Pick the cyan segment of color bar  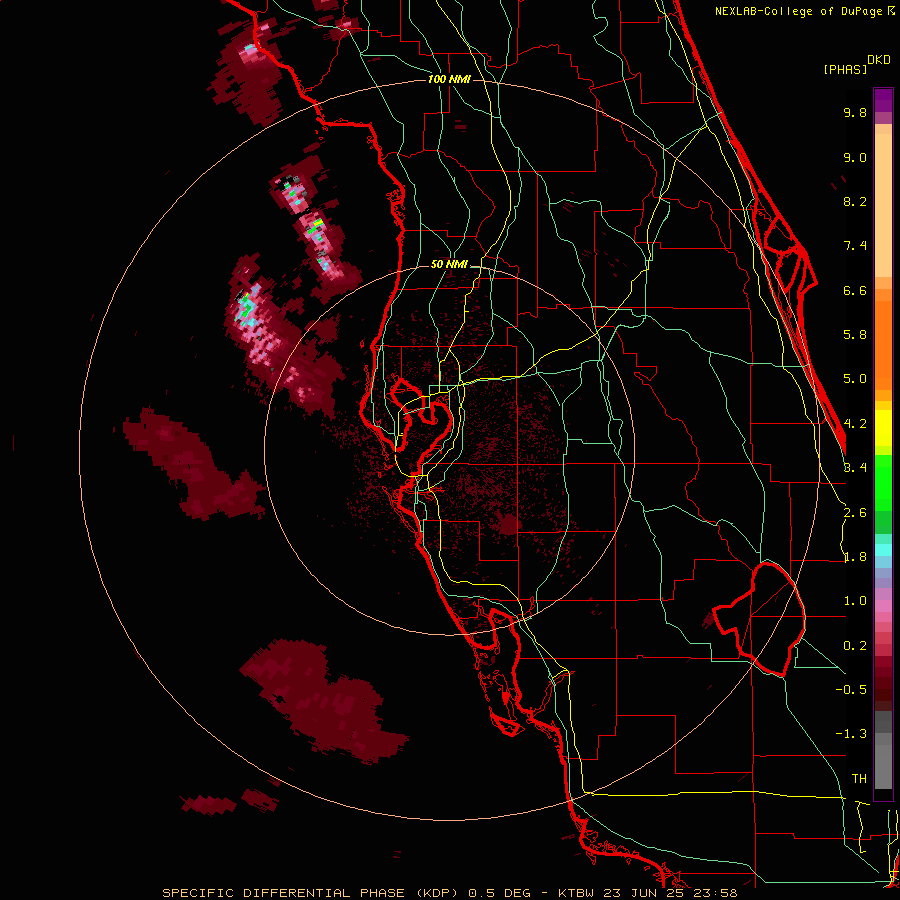pos(883,550)
